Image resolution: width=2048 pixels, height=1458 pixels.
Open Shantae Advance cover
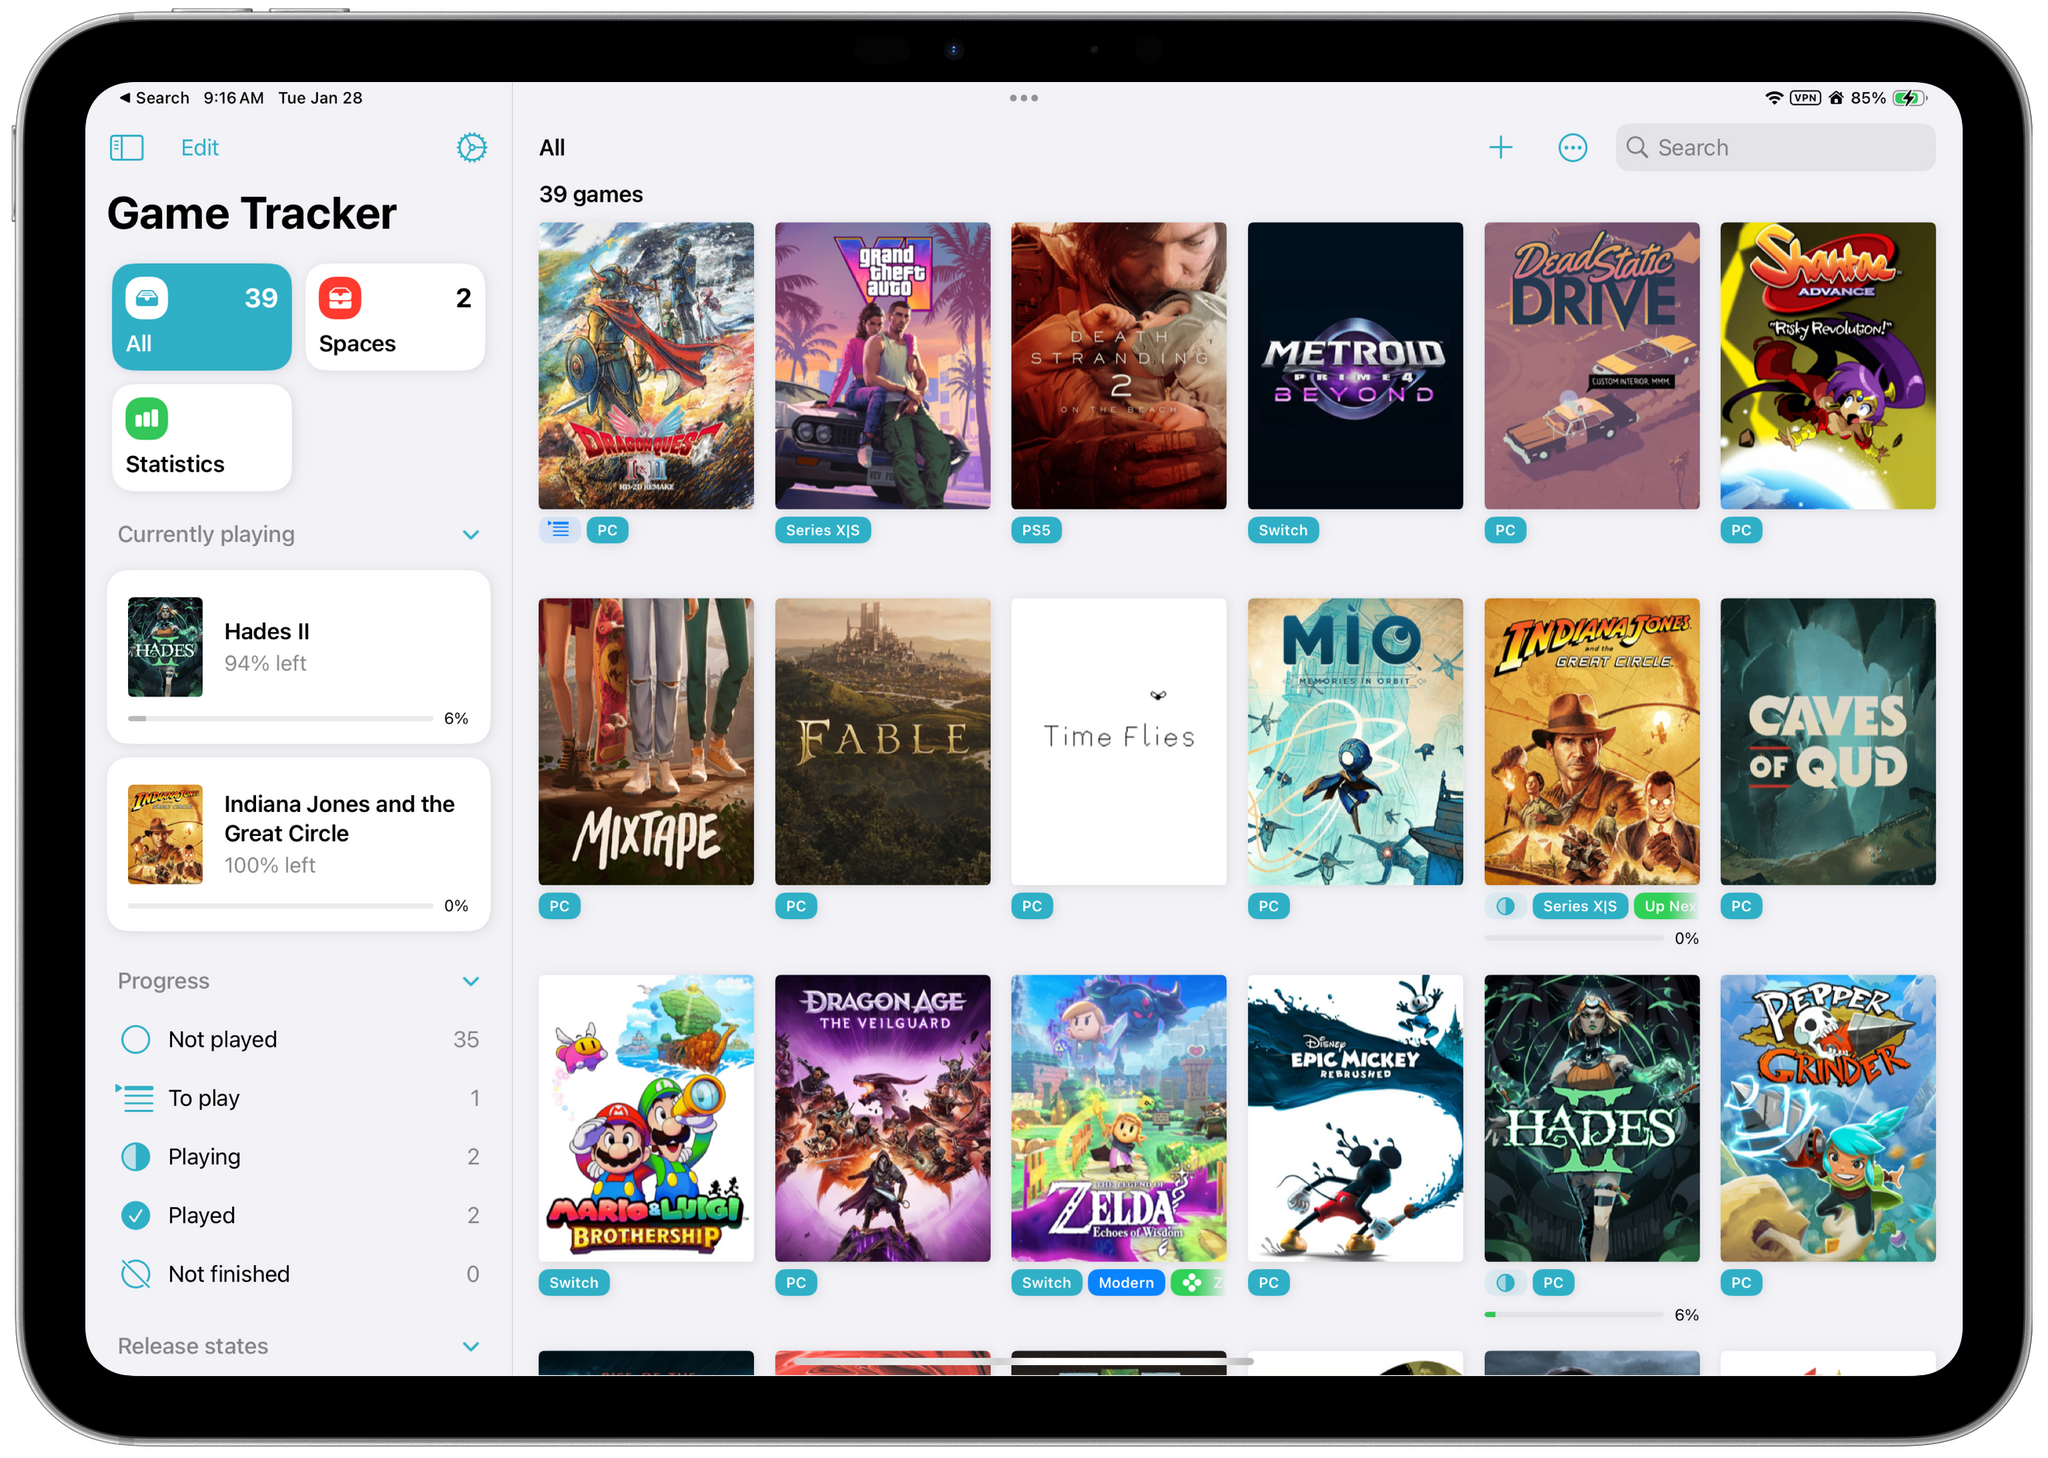click(x=1828, y=366)
